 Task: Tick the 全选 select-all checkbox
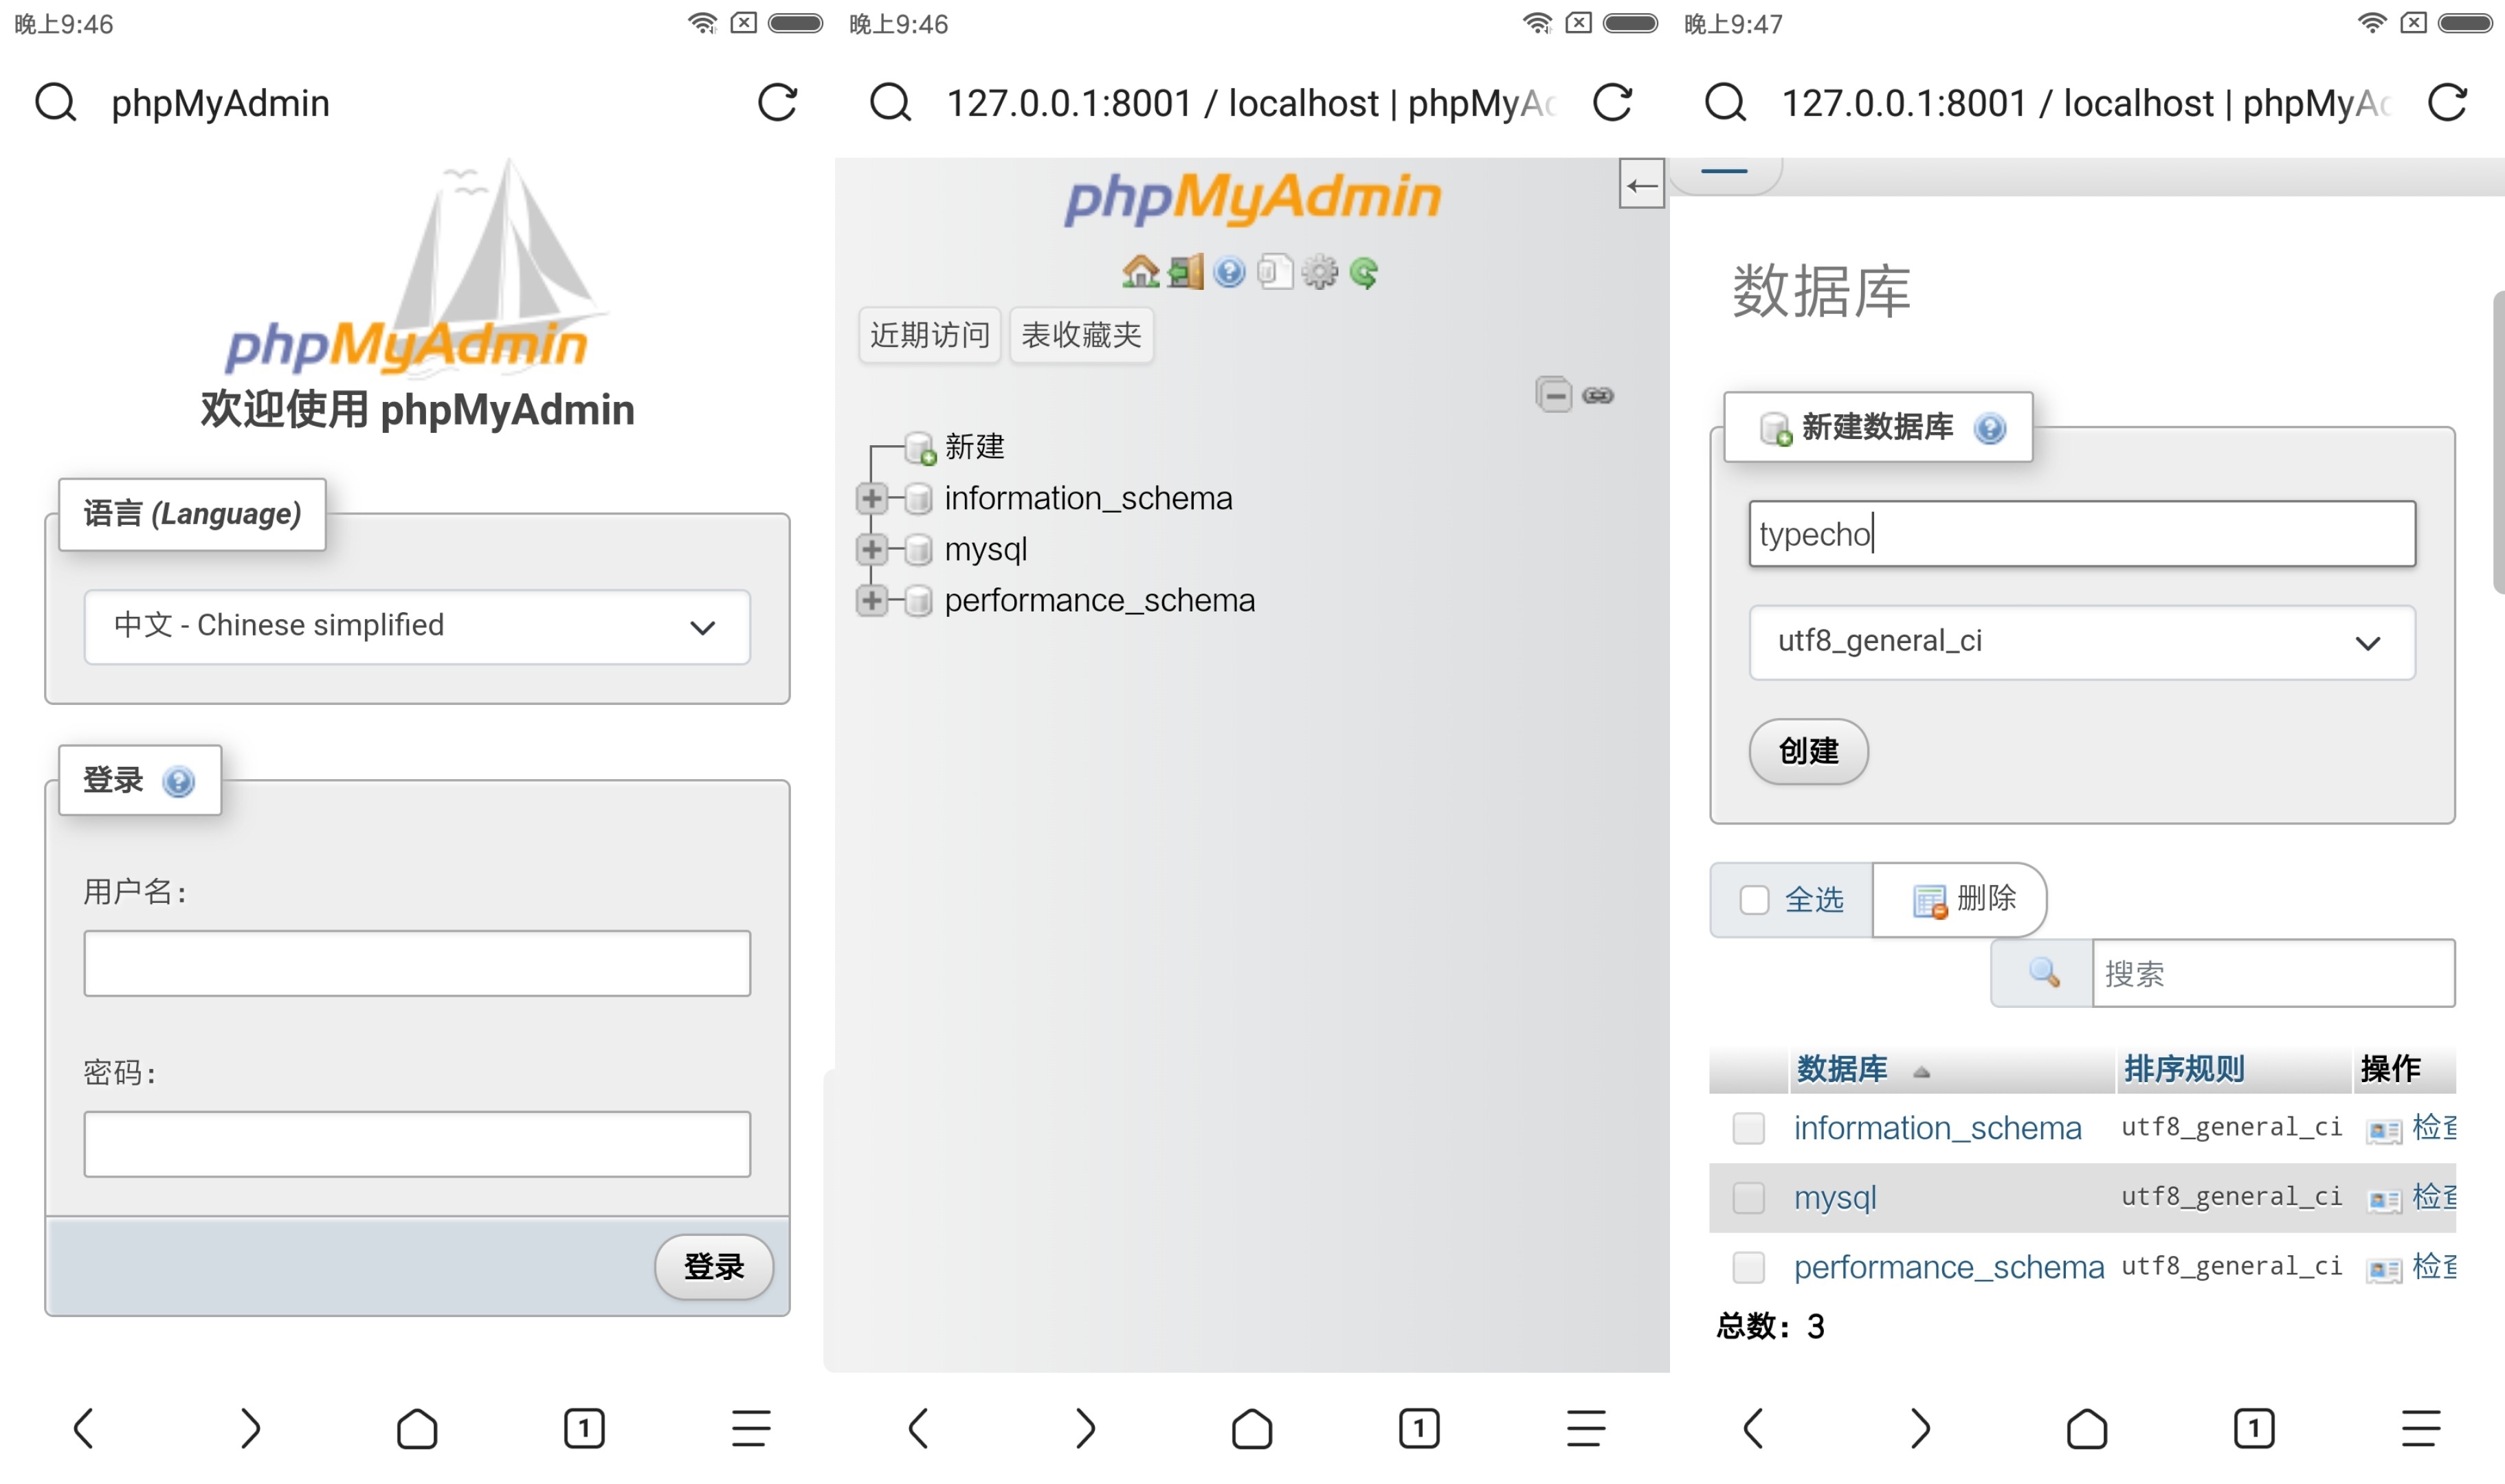tap(1754, 899)
